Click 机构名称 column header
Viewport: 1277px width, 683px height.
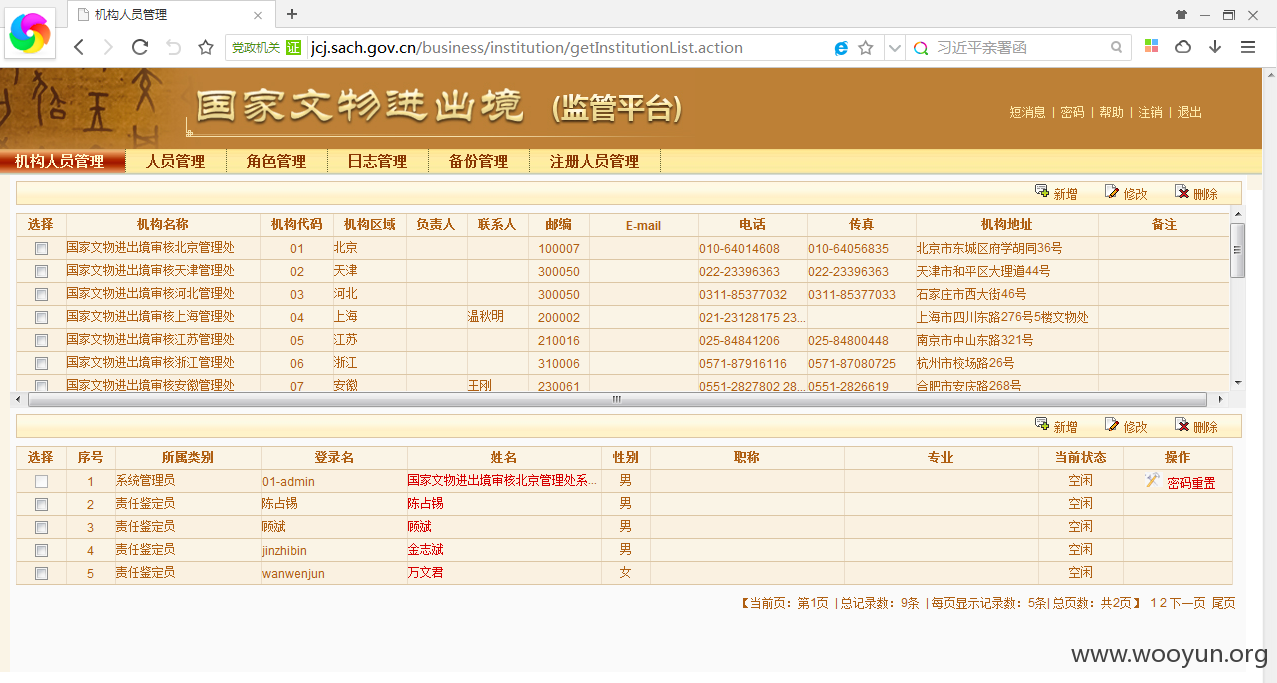pos(163,224)
